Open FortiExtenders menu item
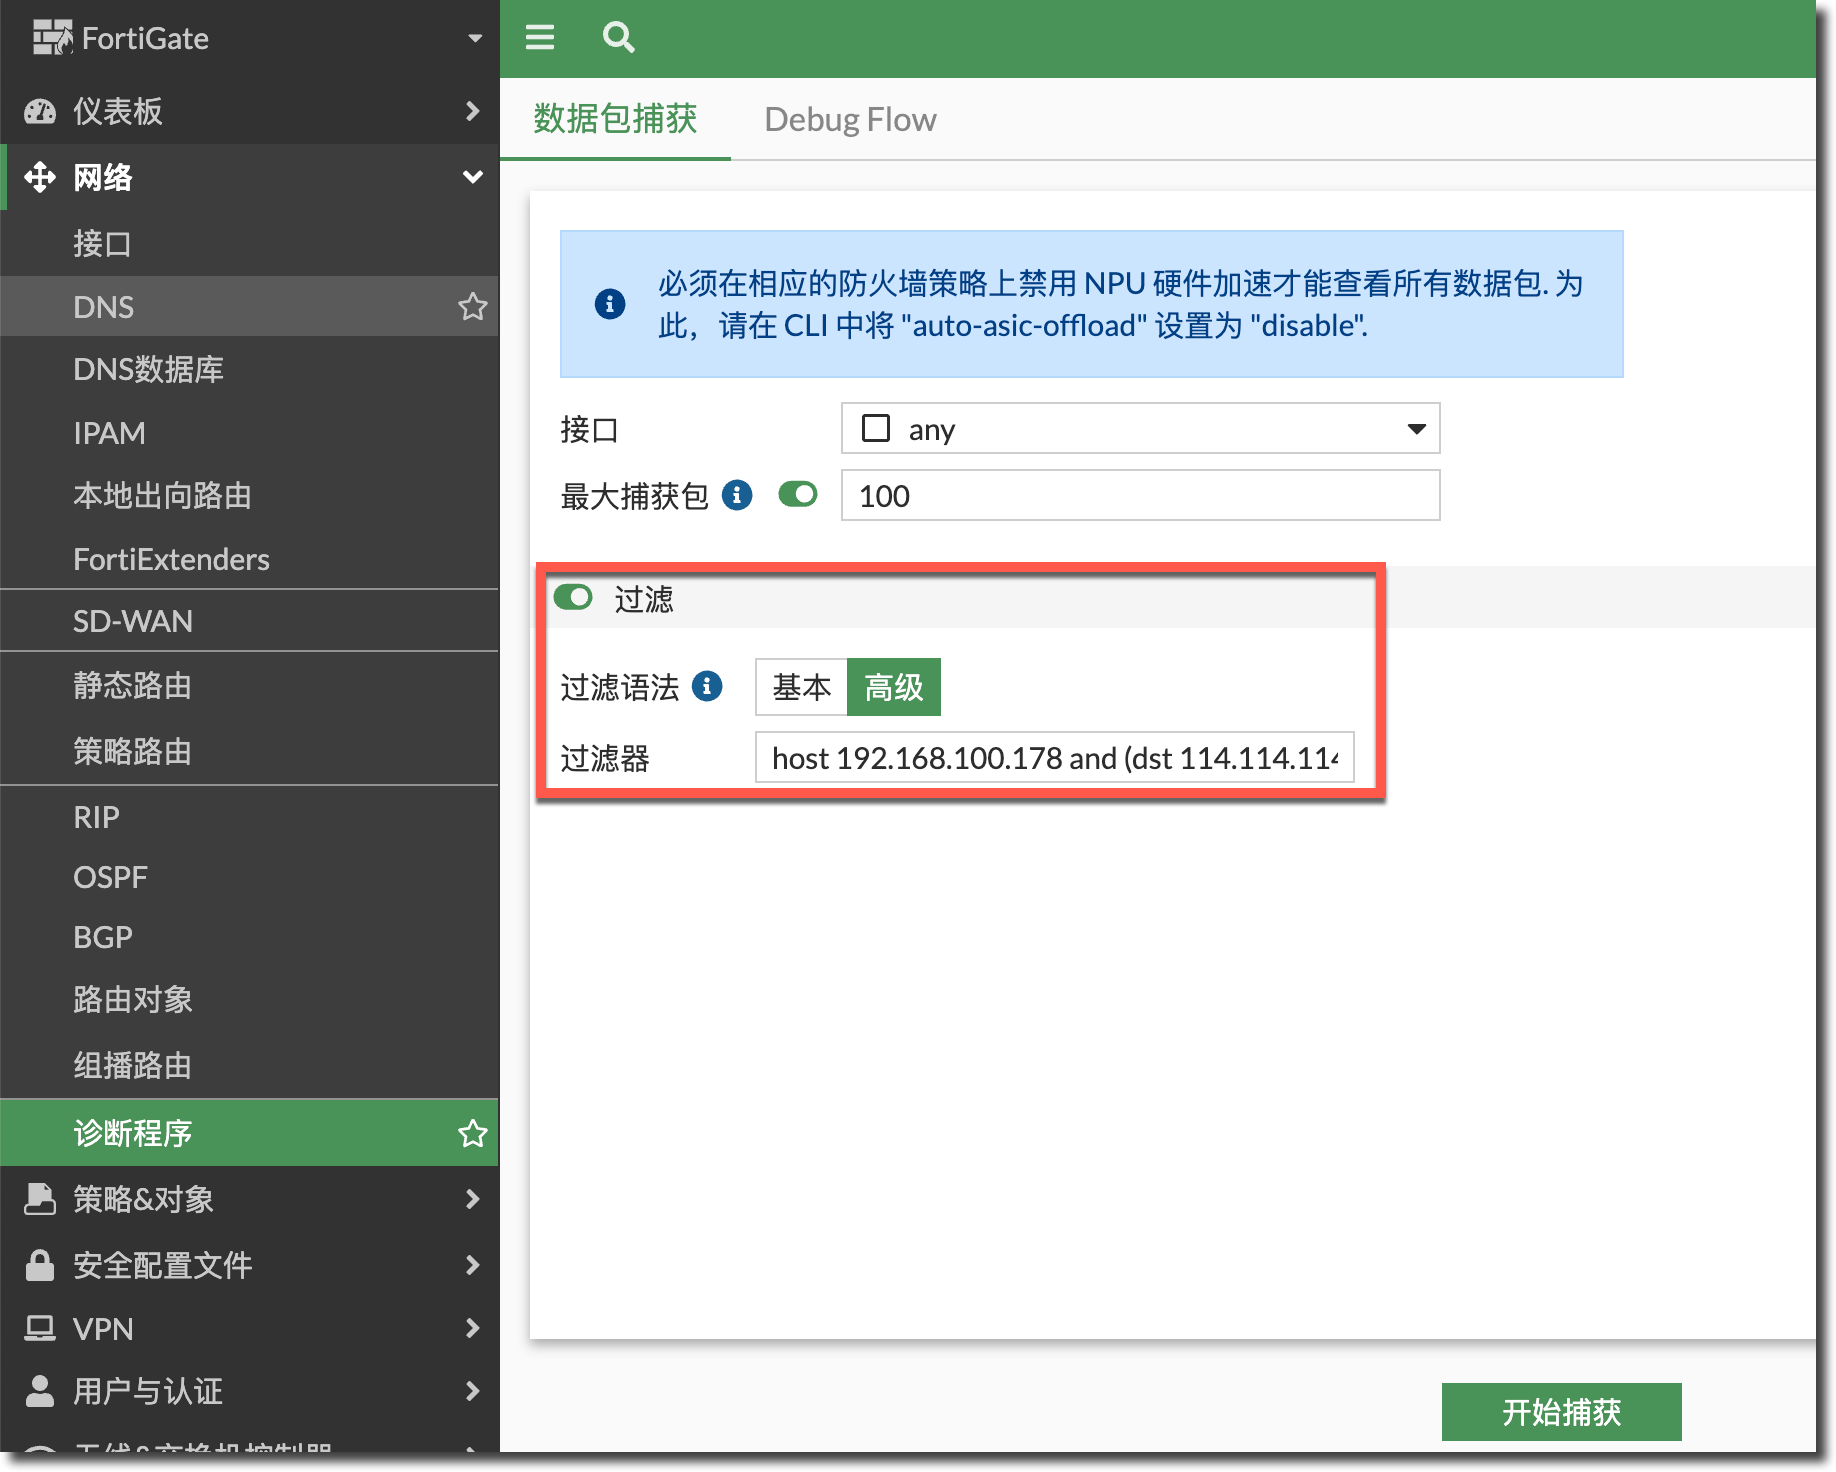 (250, 559)
